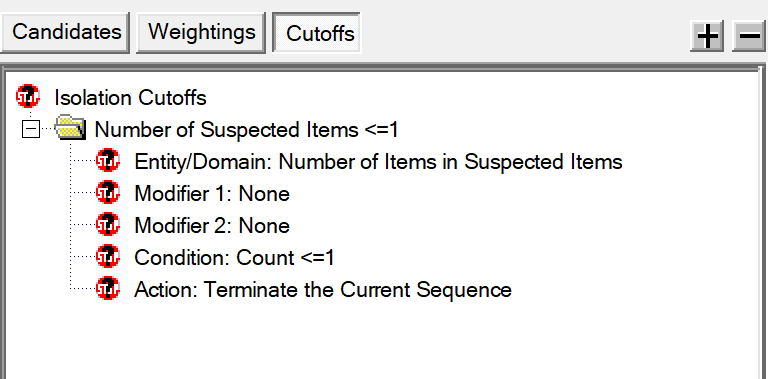
Task: Select Entity/Domain: Number of Items in Suspected Items
Action: [x=378, y=162]
